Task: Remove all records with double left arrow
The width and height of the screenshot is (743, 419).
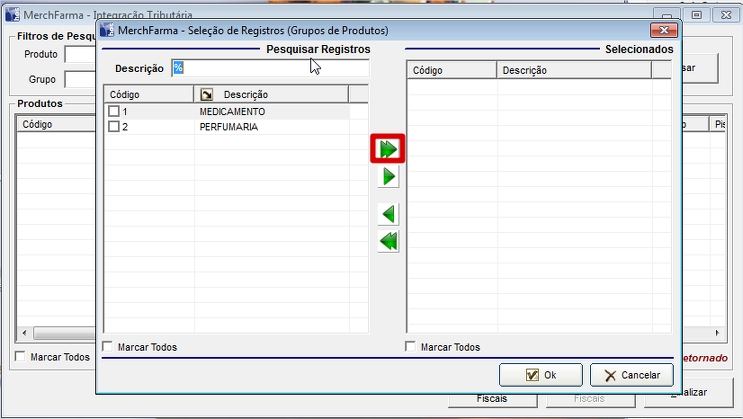Action: click(x=388, y=241)
